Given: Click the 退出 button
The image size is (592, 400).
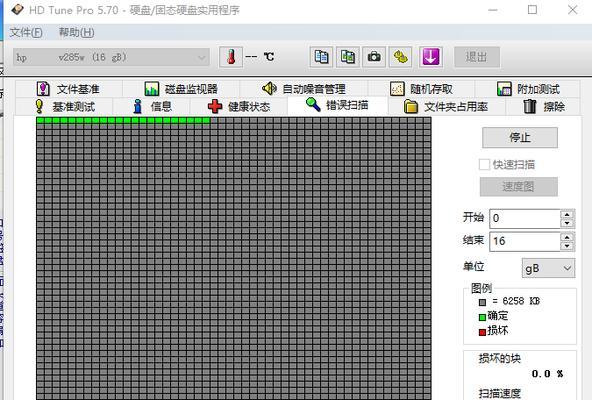Looking at the screenshot, I should point(477,57).
